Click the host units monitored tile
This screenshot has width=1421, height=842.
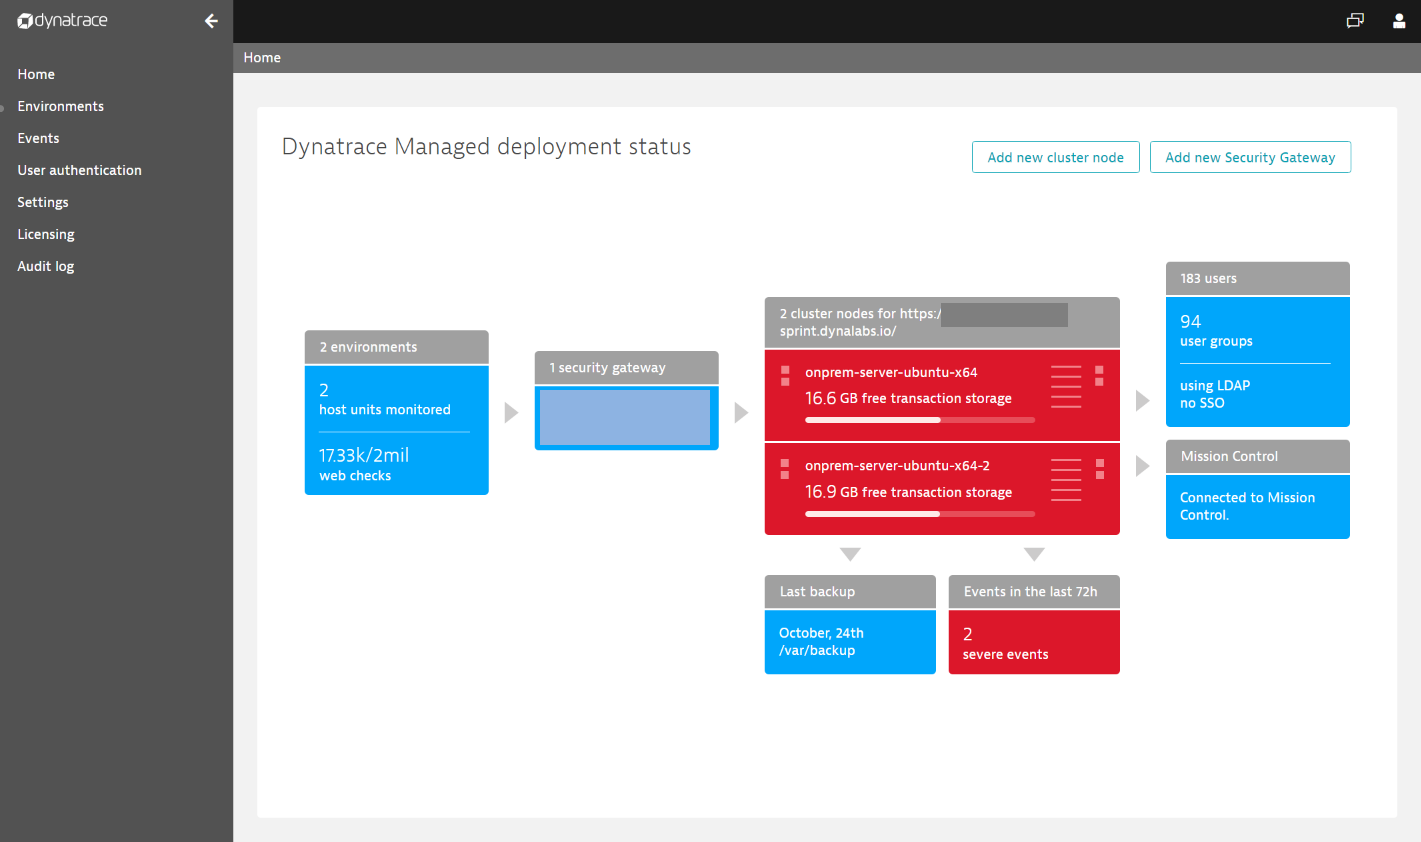point(385,399)
